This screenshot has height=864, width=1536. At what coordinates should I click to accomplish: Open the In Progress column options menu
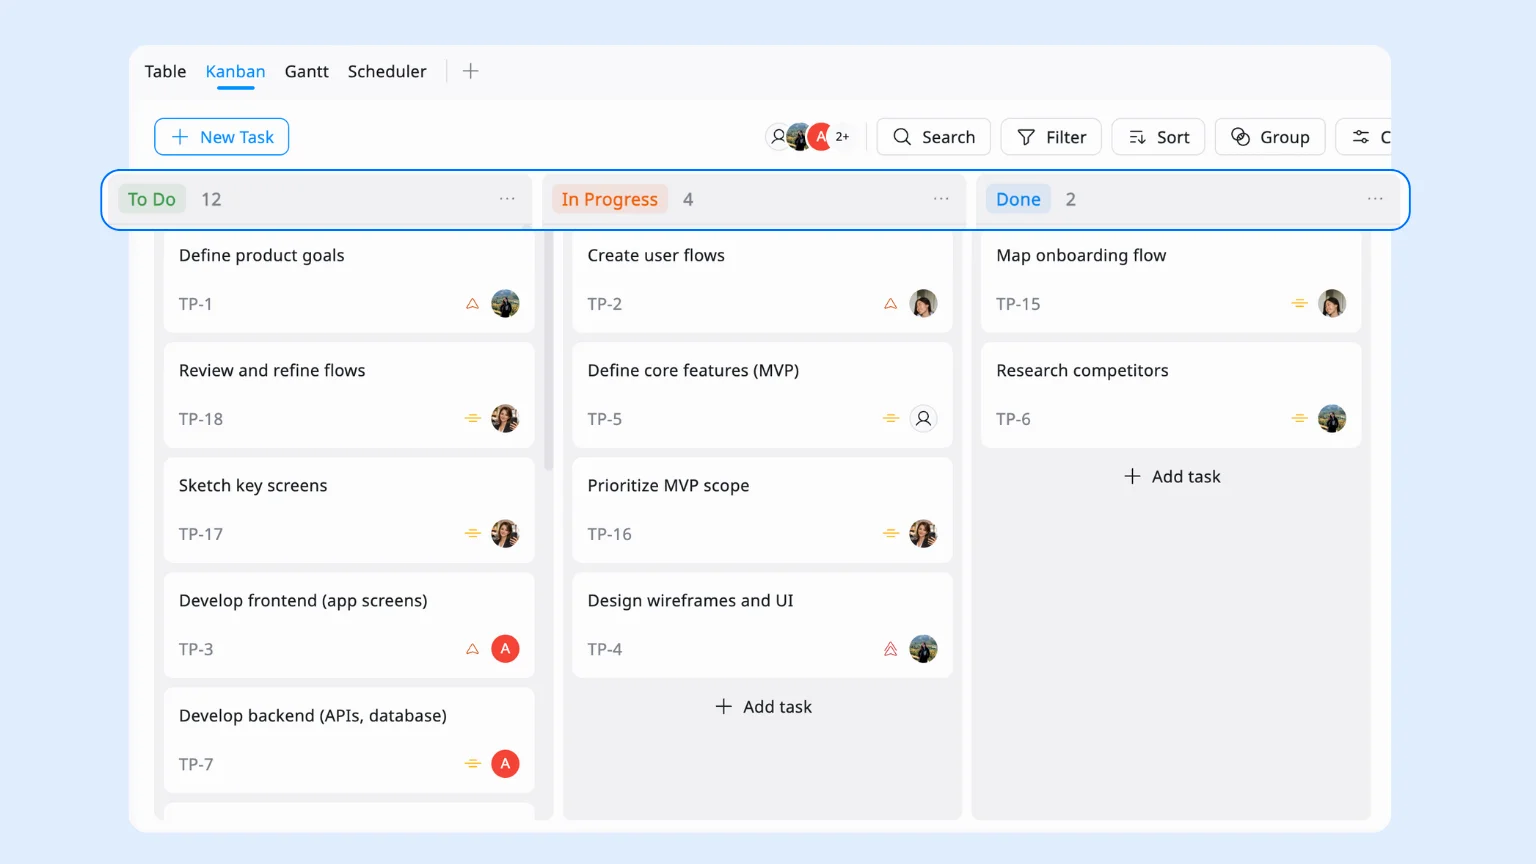[x=941, y=199]
